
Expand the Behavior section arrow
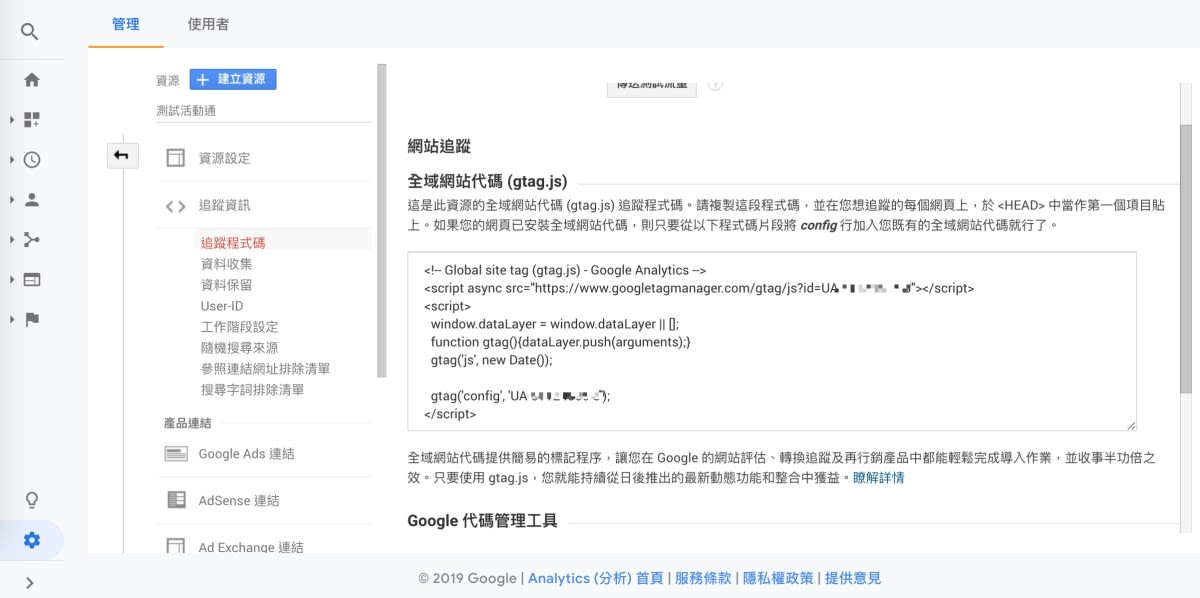12,280
